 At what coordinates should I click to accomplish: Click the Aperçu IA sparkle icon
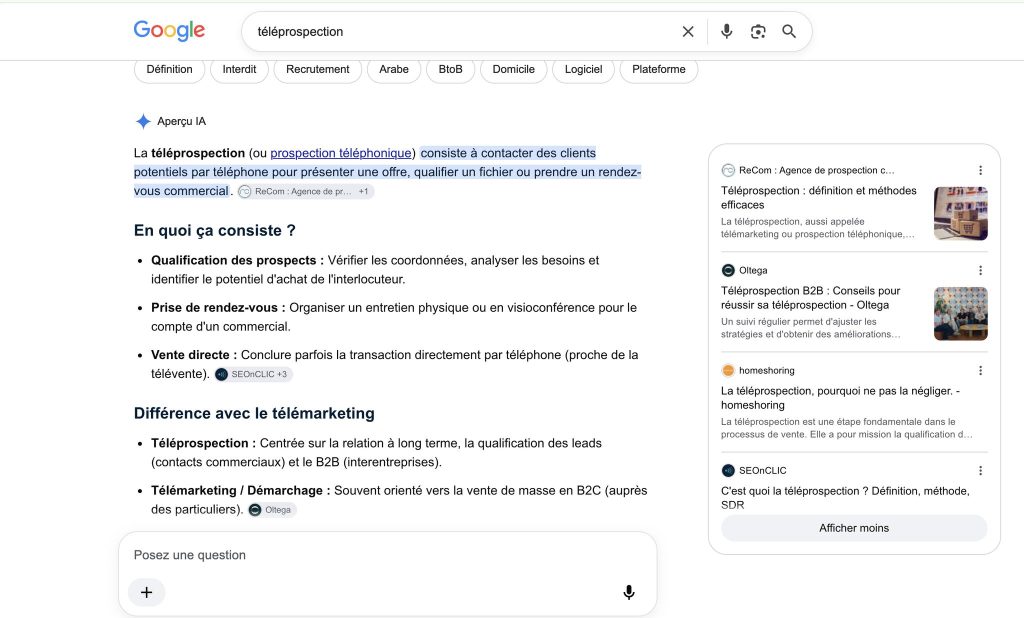143,121
